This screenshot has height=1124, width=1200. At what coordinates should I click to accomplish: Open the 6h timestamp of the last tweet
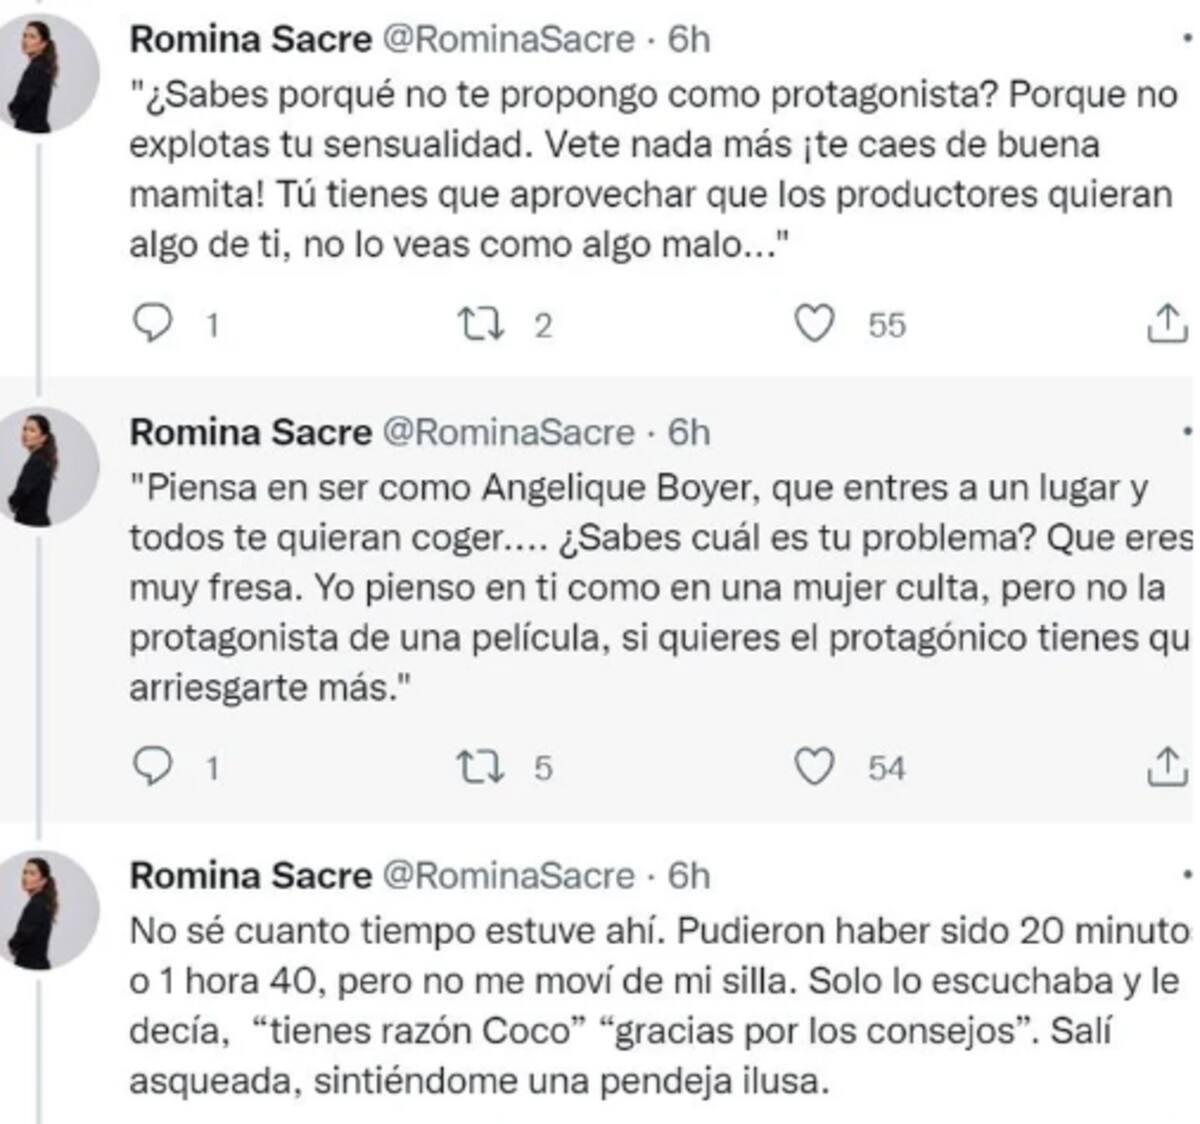tap(689, 875)
